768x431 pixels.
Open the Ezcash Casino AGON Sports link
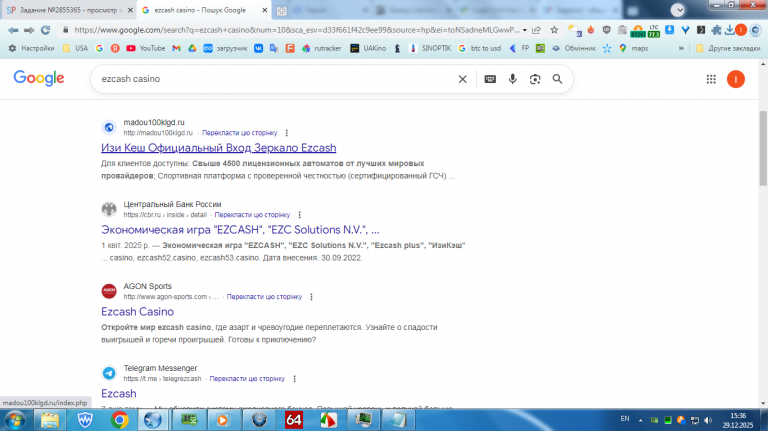click(x=137, y=311)
